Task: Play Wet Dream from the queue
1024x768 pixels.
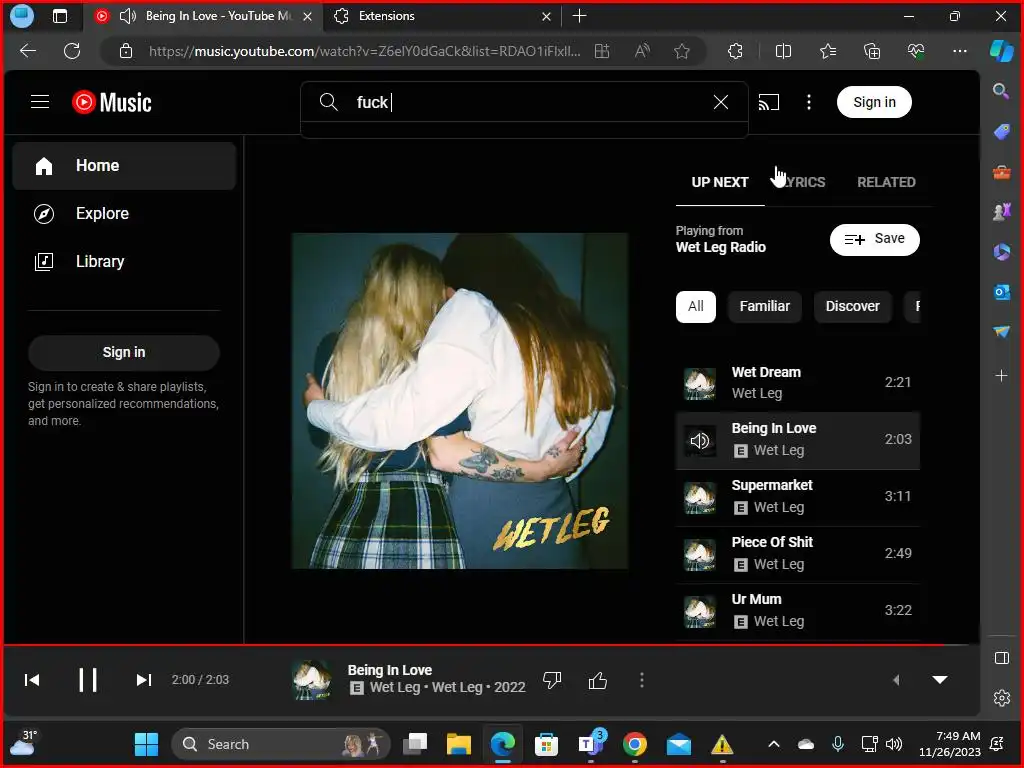Action: click(x=797, y=383)
